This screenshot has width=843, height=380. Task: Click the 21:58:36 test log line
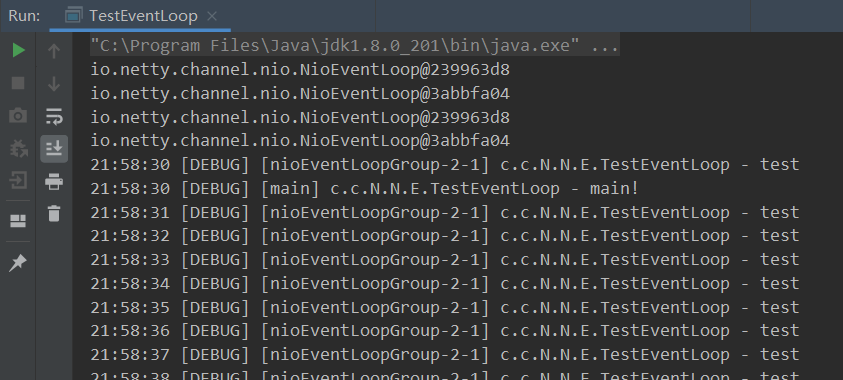coord(445,331)
